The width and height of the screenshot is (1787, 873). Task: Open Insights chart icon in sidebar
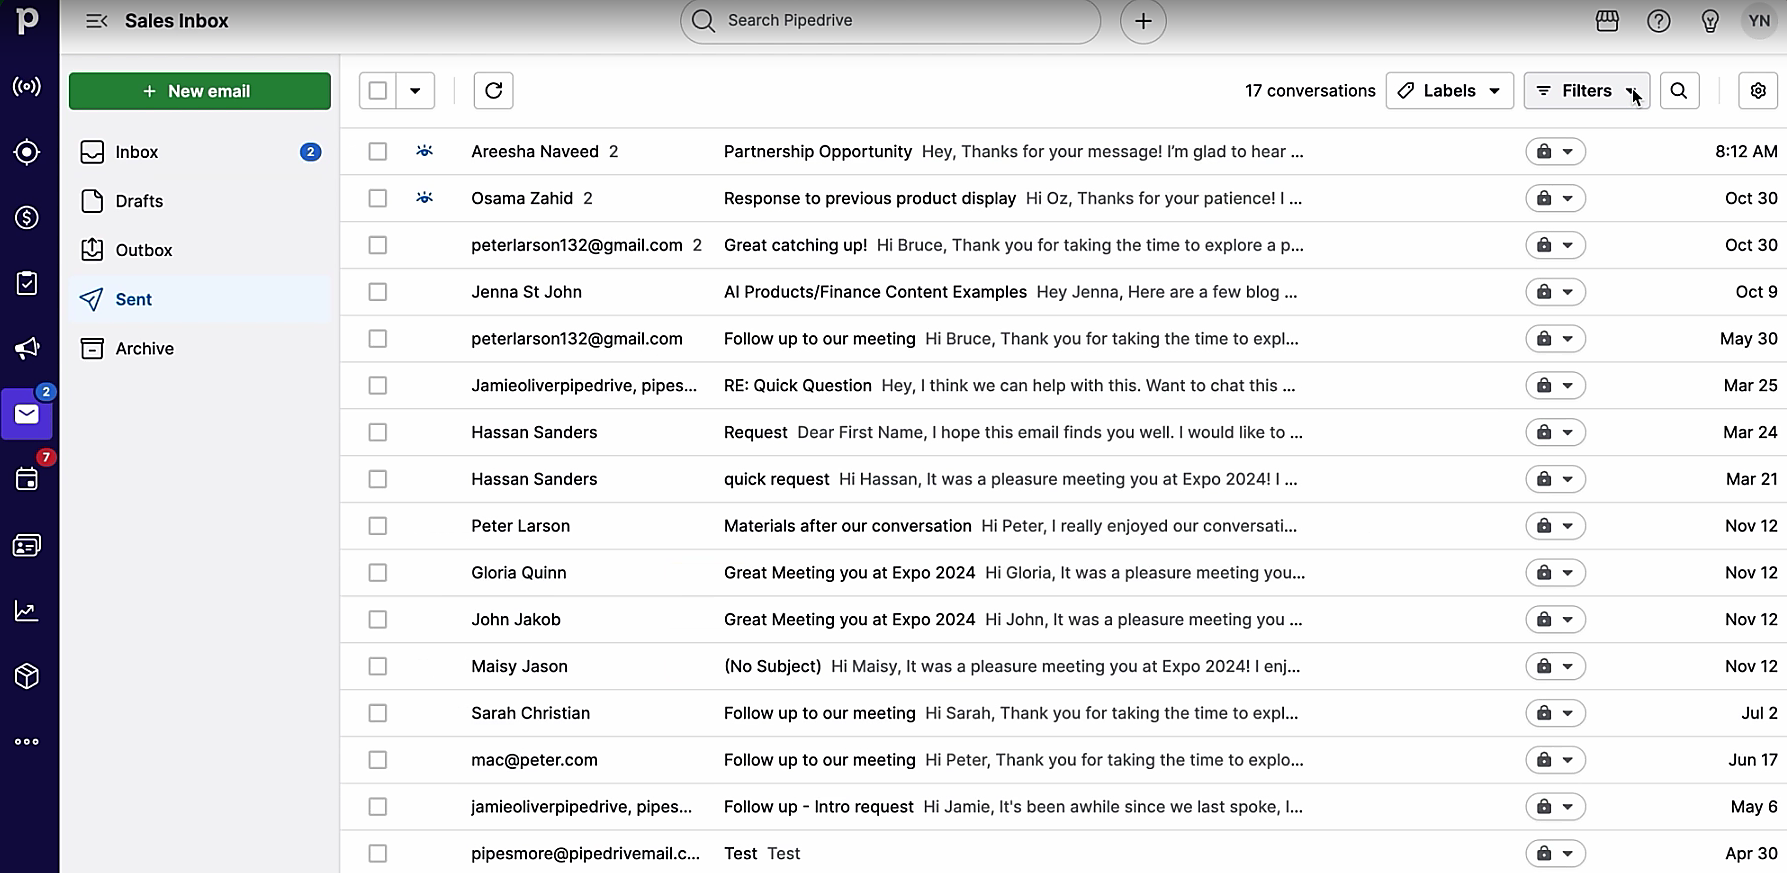27,610
